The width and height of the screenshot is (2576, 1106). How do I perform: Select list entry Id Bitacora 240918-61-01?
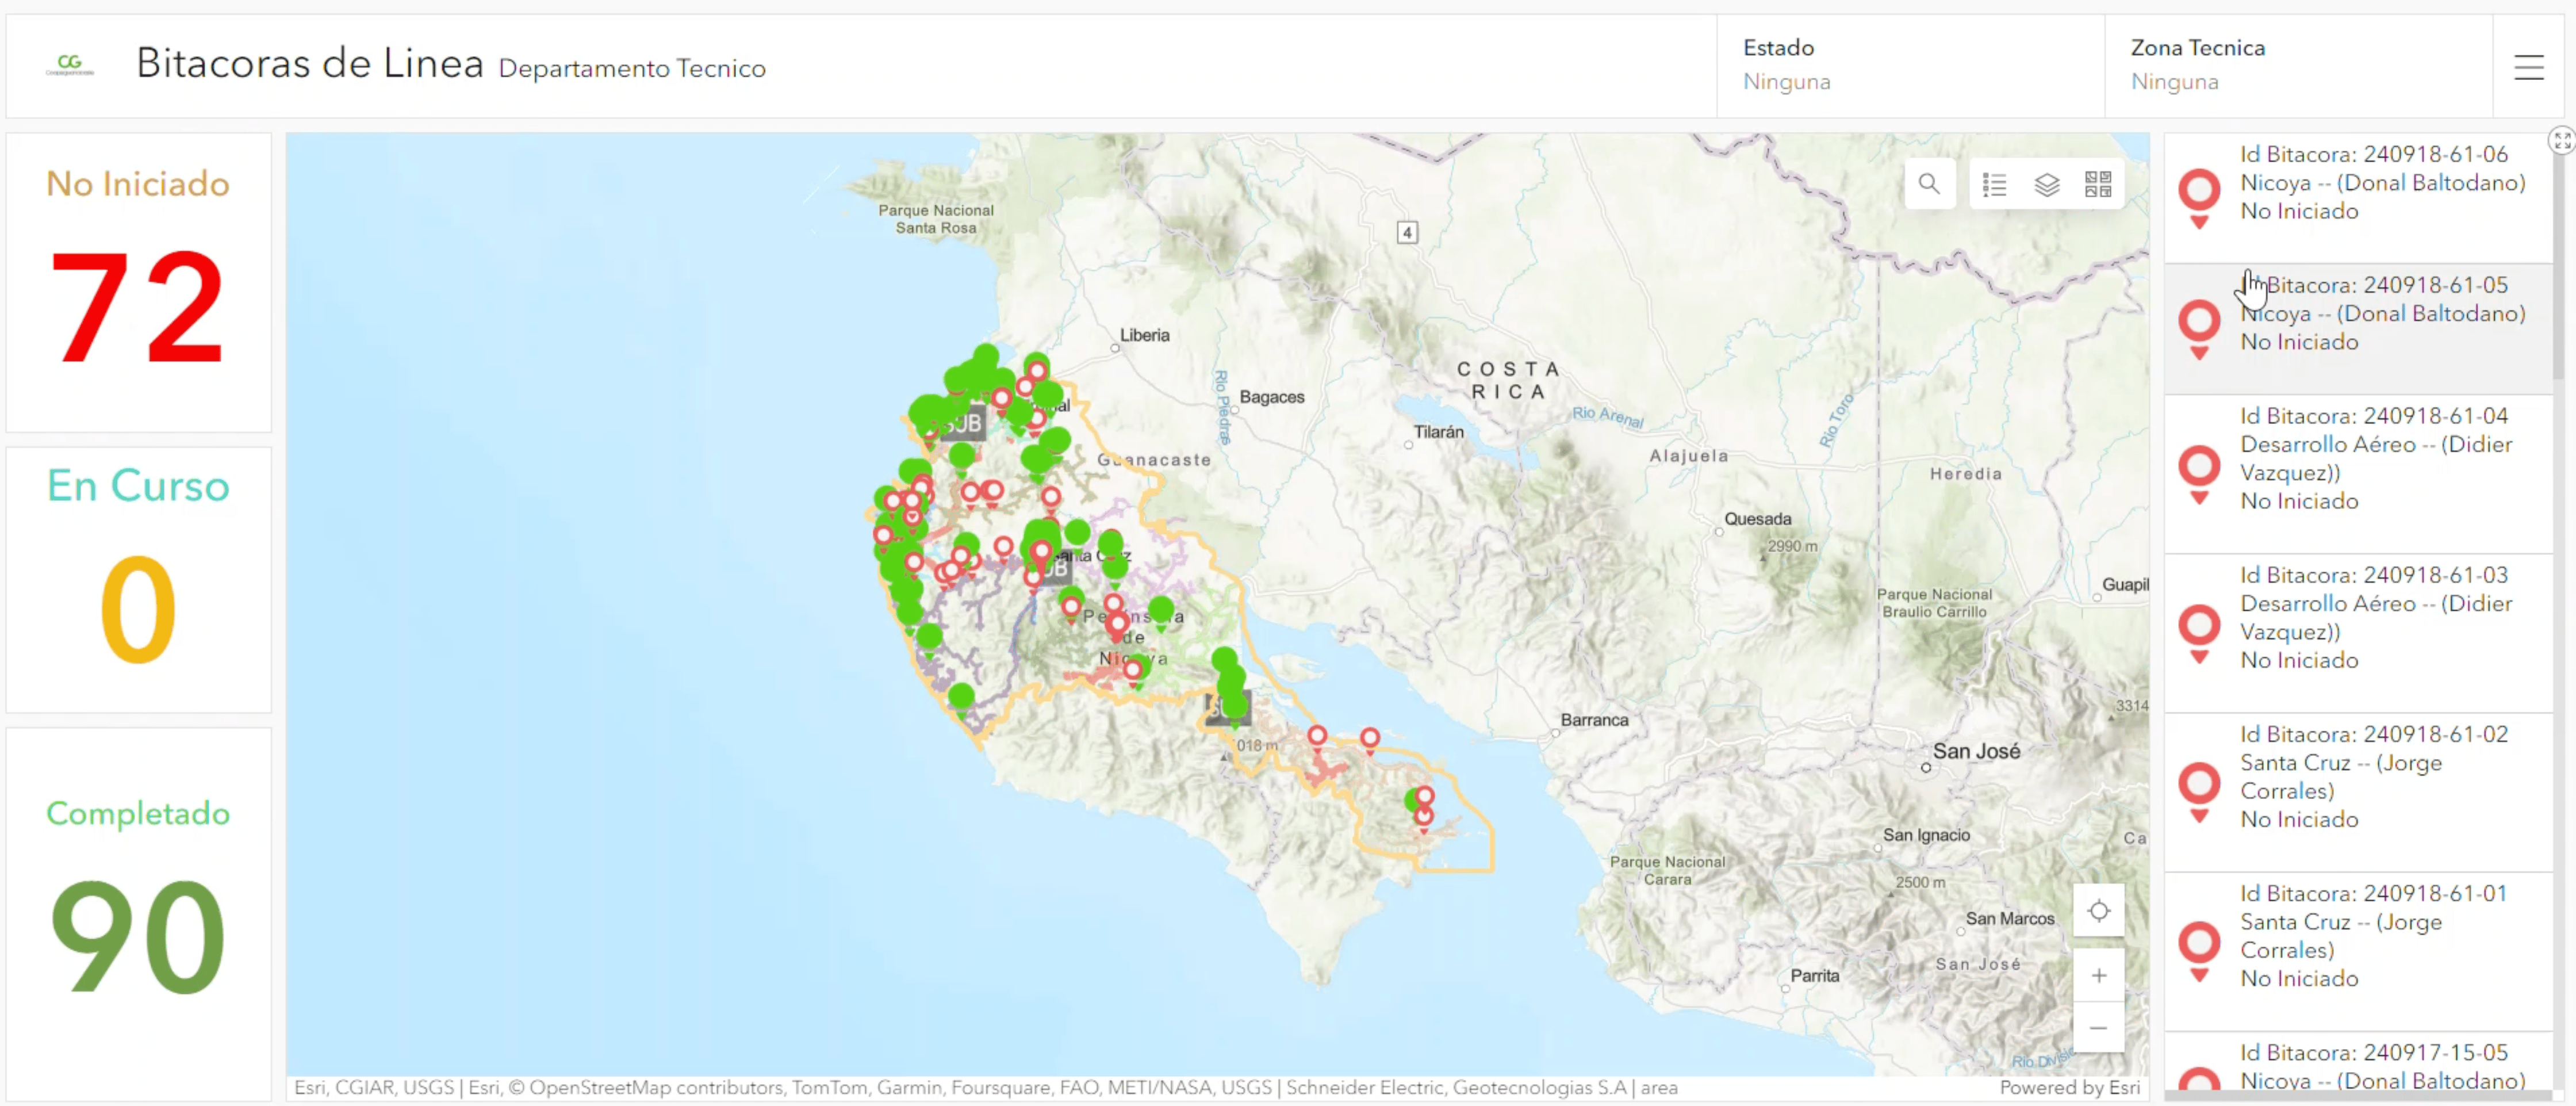(2358, 951)
